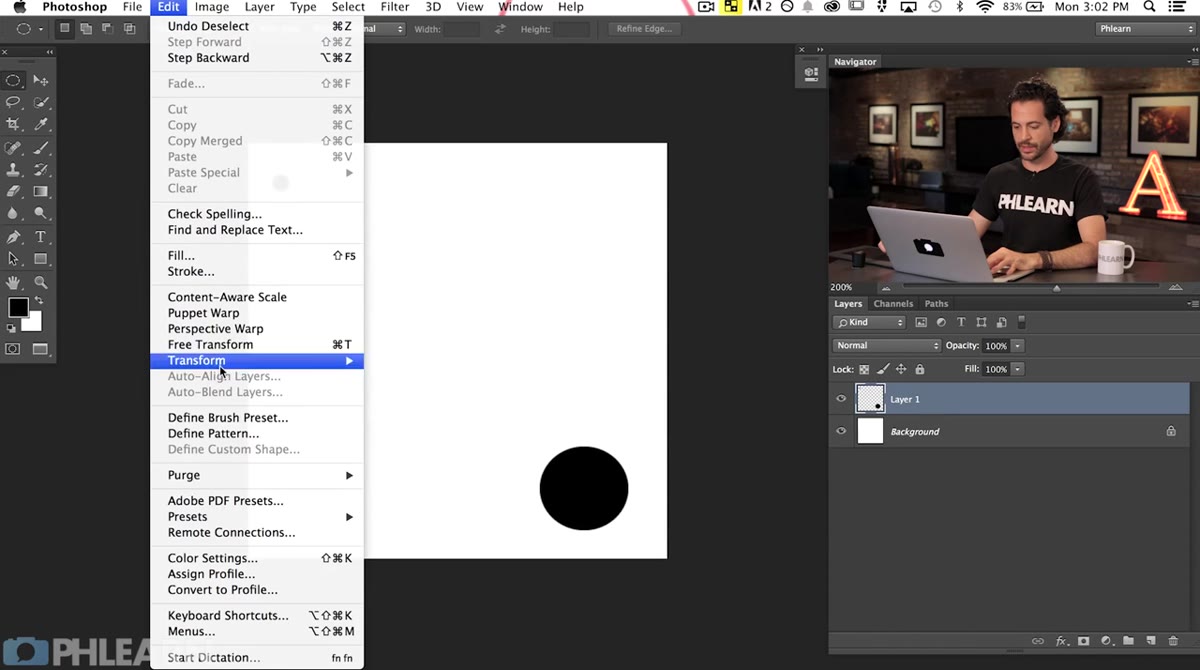
Task: Change the screen mode
Action: pyautogui.click(x=40, y=349)
